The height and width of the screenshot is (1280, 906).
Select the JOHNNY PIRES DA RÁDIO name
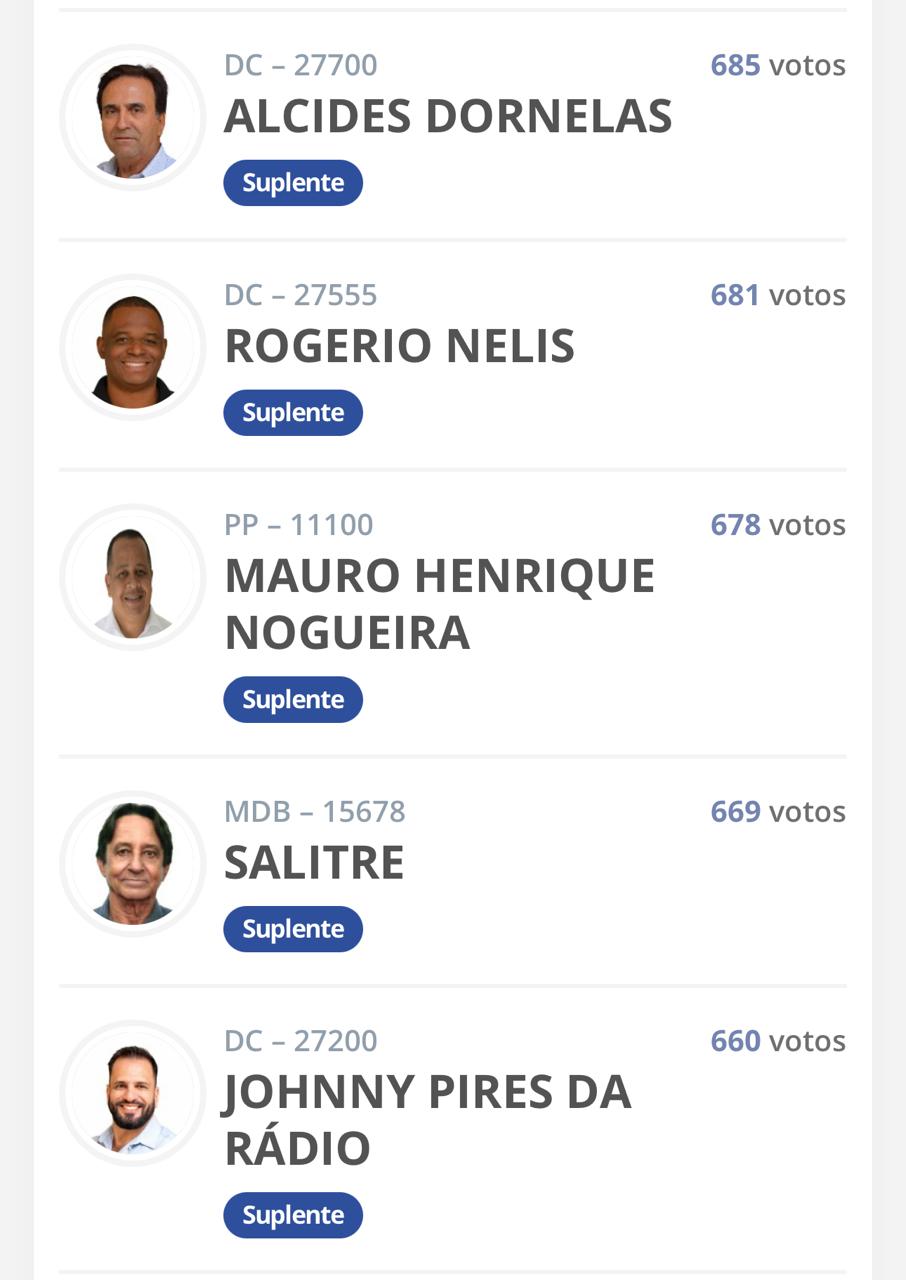pyautogui.click(x=428, y=1120)
